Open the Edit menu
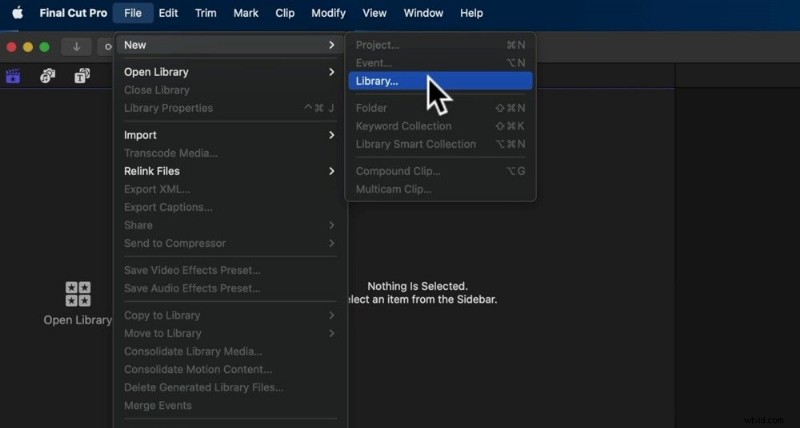Viewport: 800px width, 428px height. click(x=168, y=13)
